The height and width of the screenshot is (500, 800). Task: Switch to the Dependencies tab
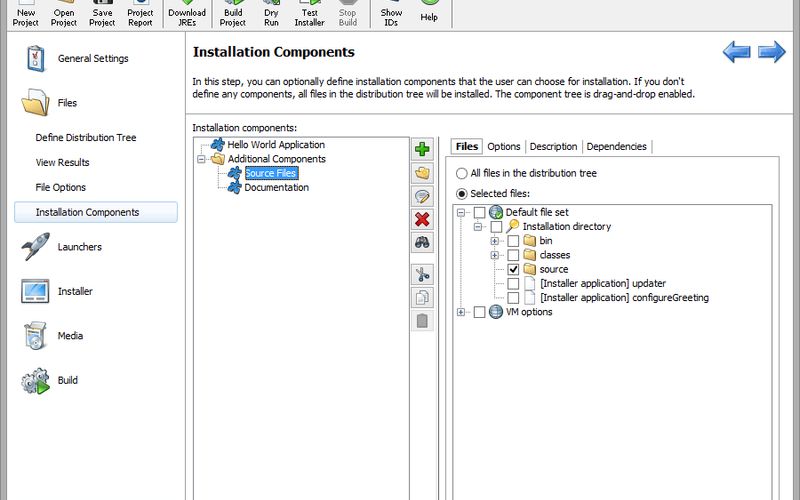point(617,146)
